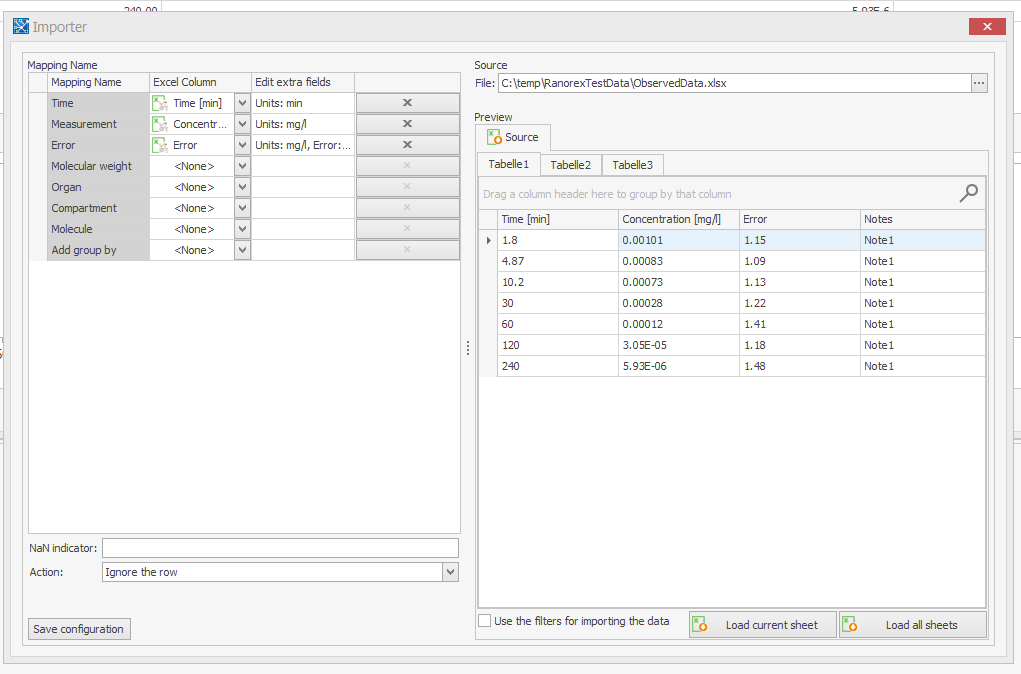Click the orange sheet icon on Load all sheets
This screenshot has width=1021, height=674.
pyautogui.click(x=850, y=624)
